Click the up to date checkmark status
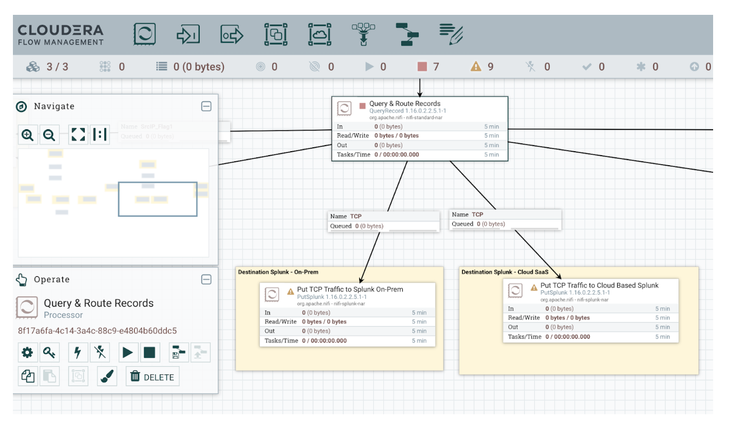 coord(586,67)
